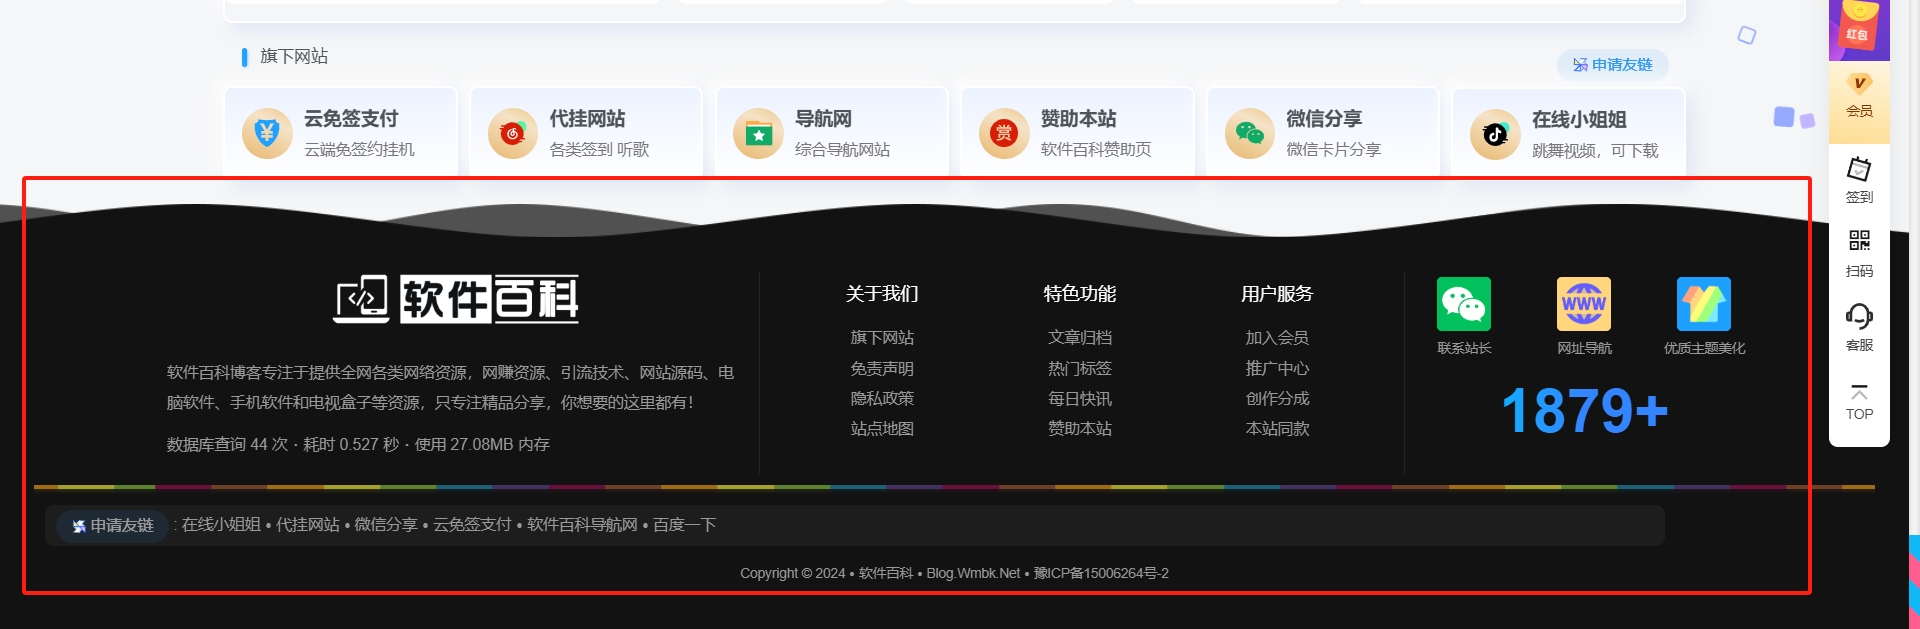The width and height of the screenshot is (1920, 629).
Task: Click the 签到 check-in icon
Action: [1859, 180]
